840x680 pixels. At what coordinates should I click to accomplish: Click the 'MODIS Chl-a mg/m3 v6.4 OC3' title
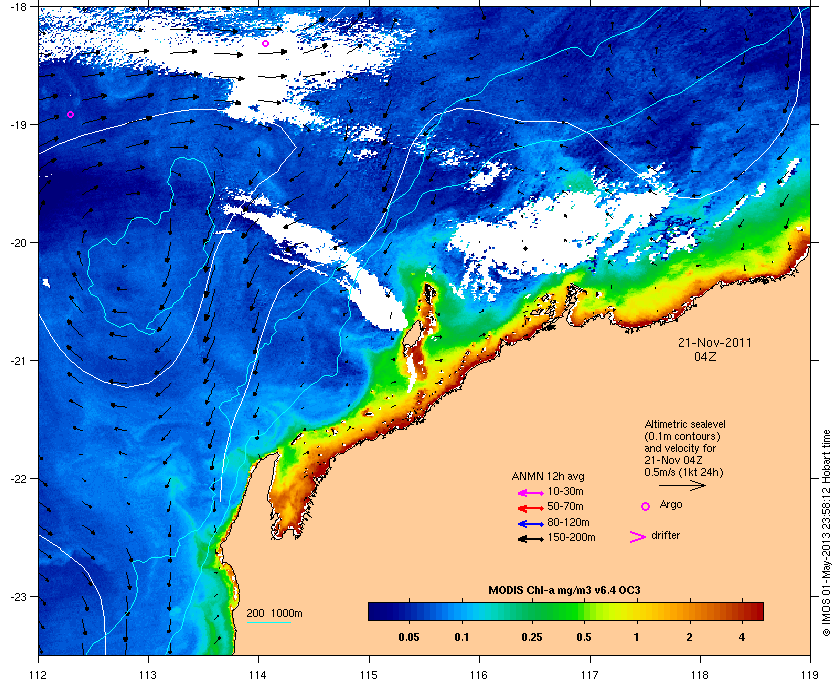[564, 591]
